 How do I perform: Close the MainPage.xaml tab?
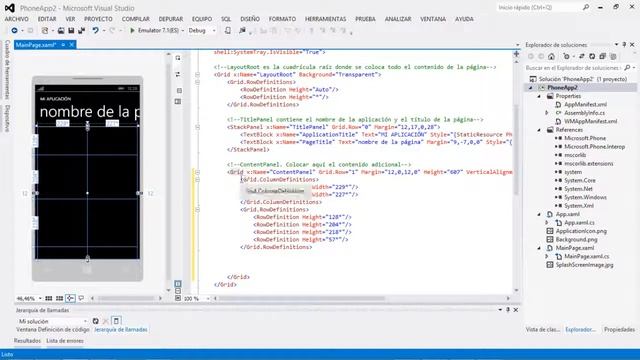pos(72,44)
